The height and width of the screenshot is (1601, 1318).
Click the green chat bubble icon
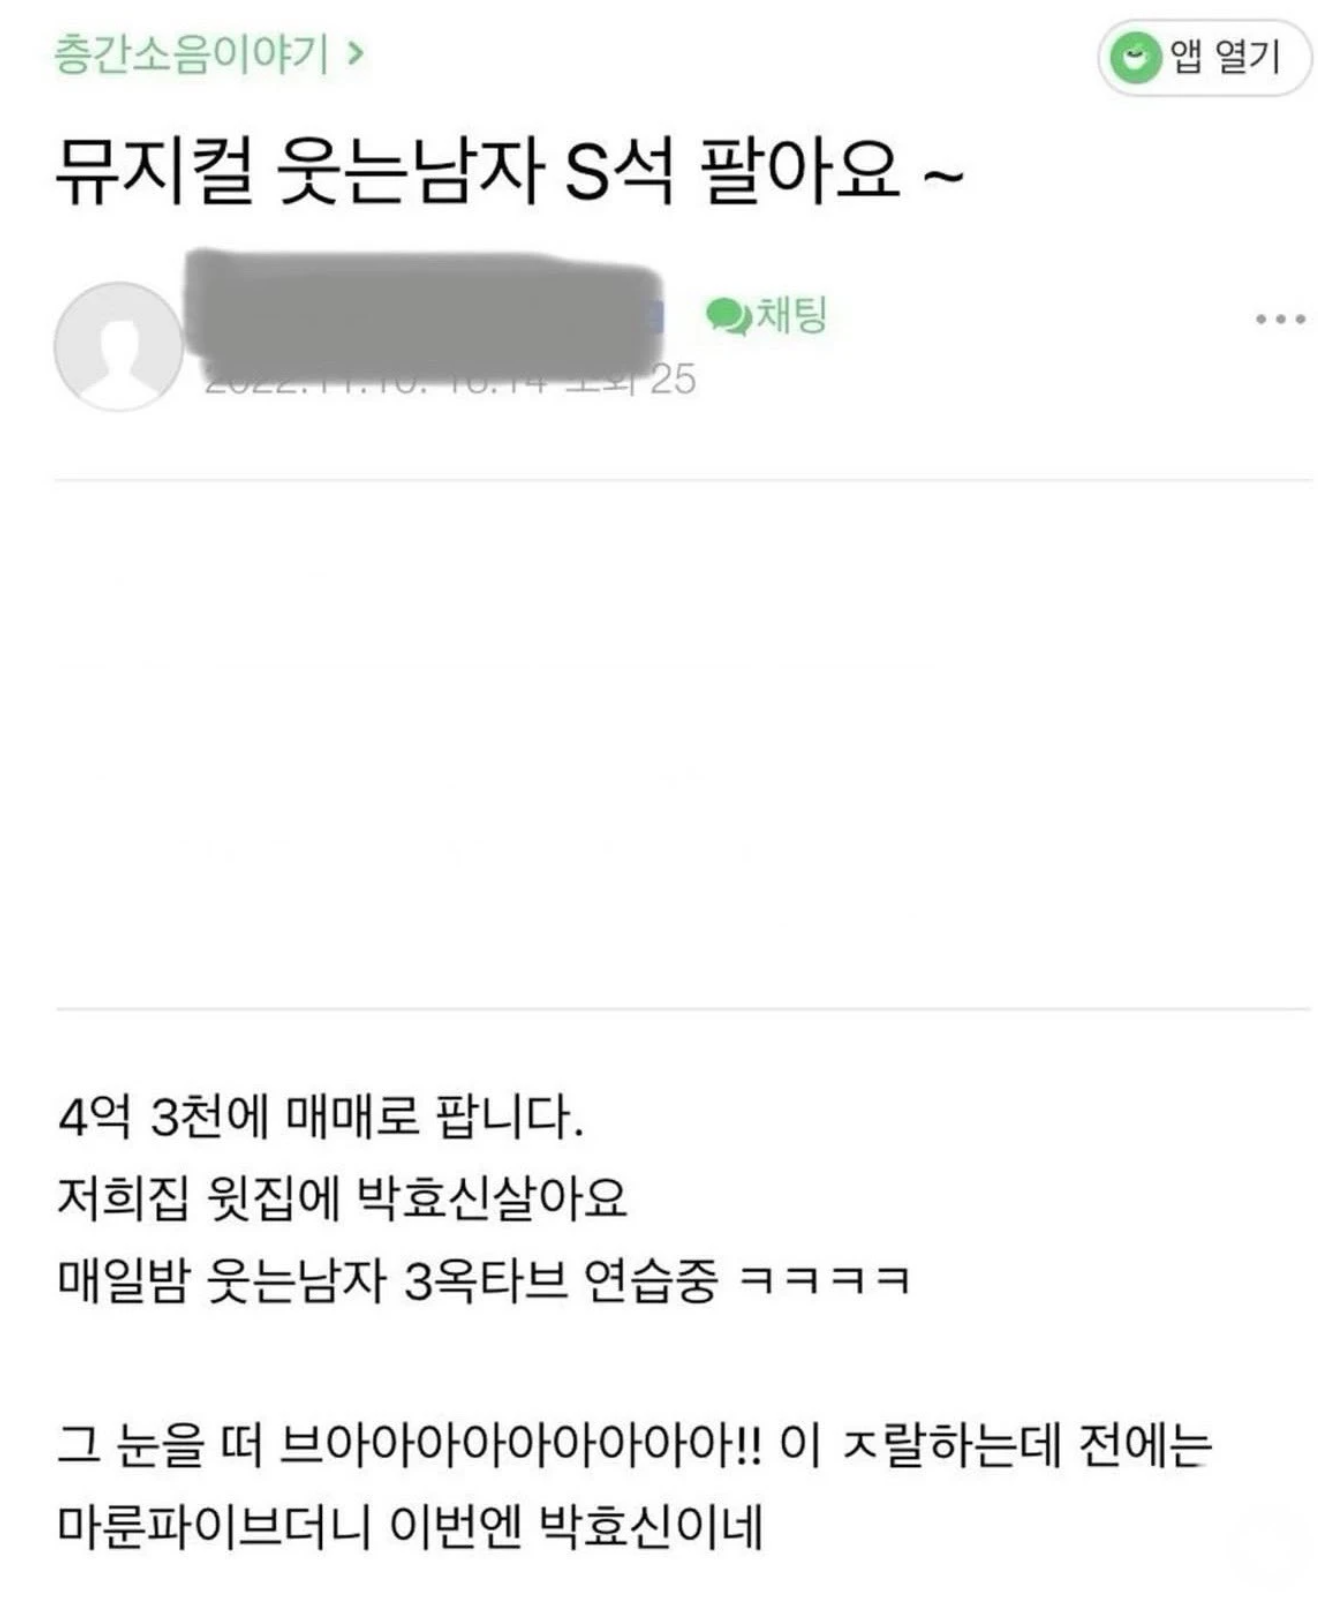pos(727,317)
